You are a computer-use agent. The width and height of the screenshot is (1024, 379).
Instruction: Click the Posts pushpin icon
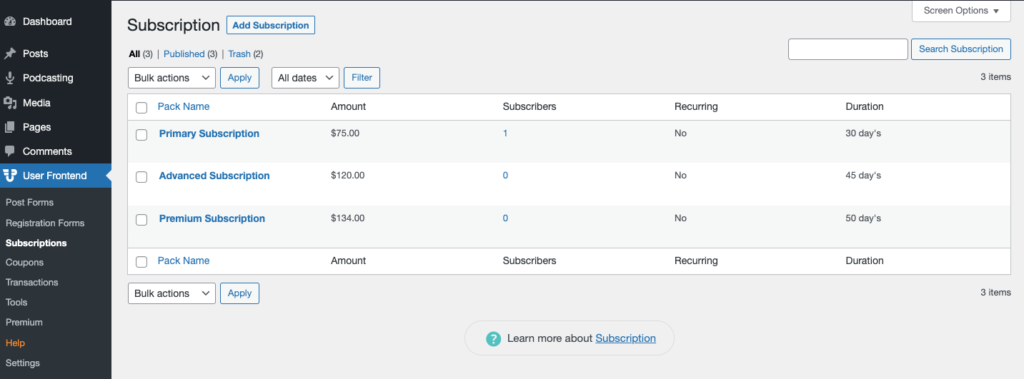tap(10, 54)
